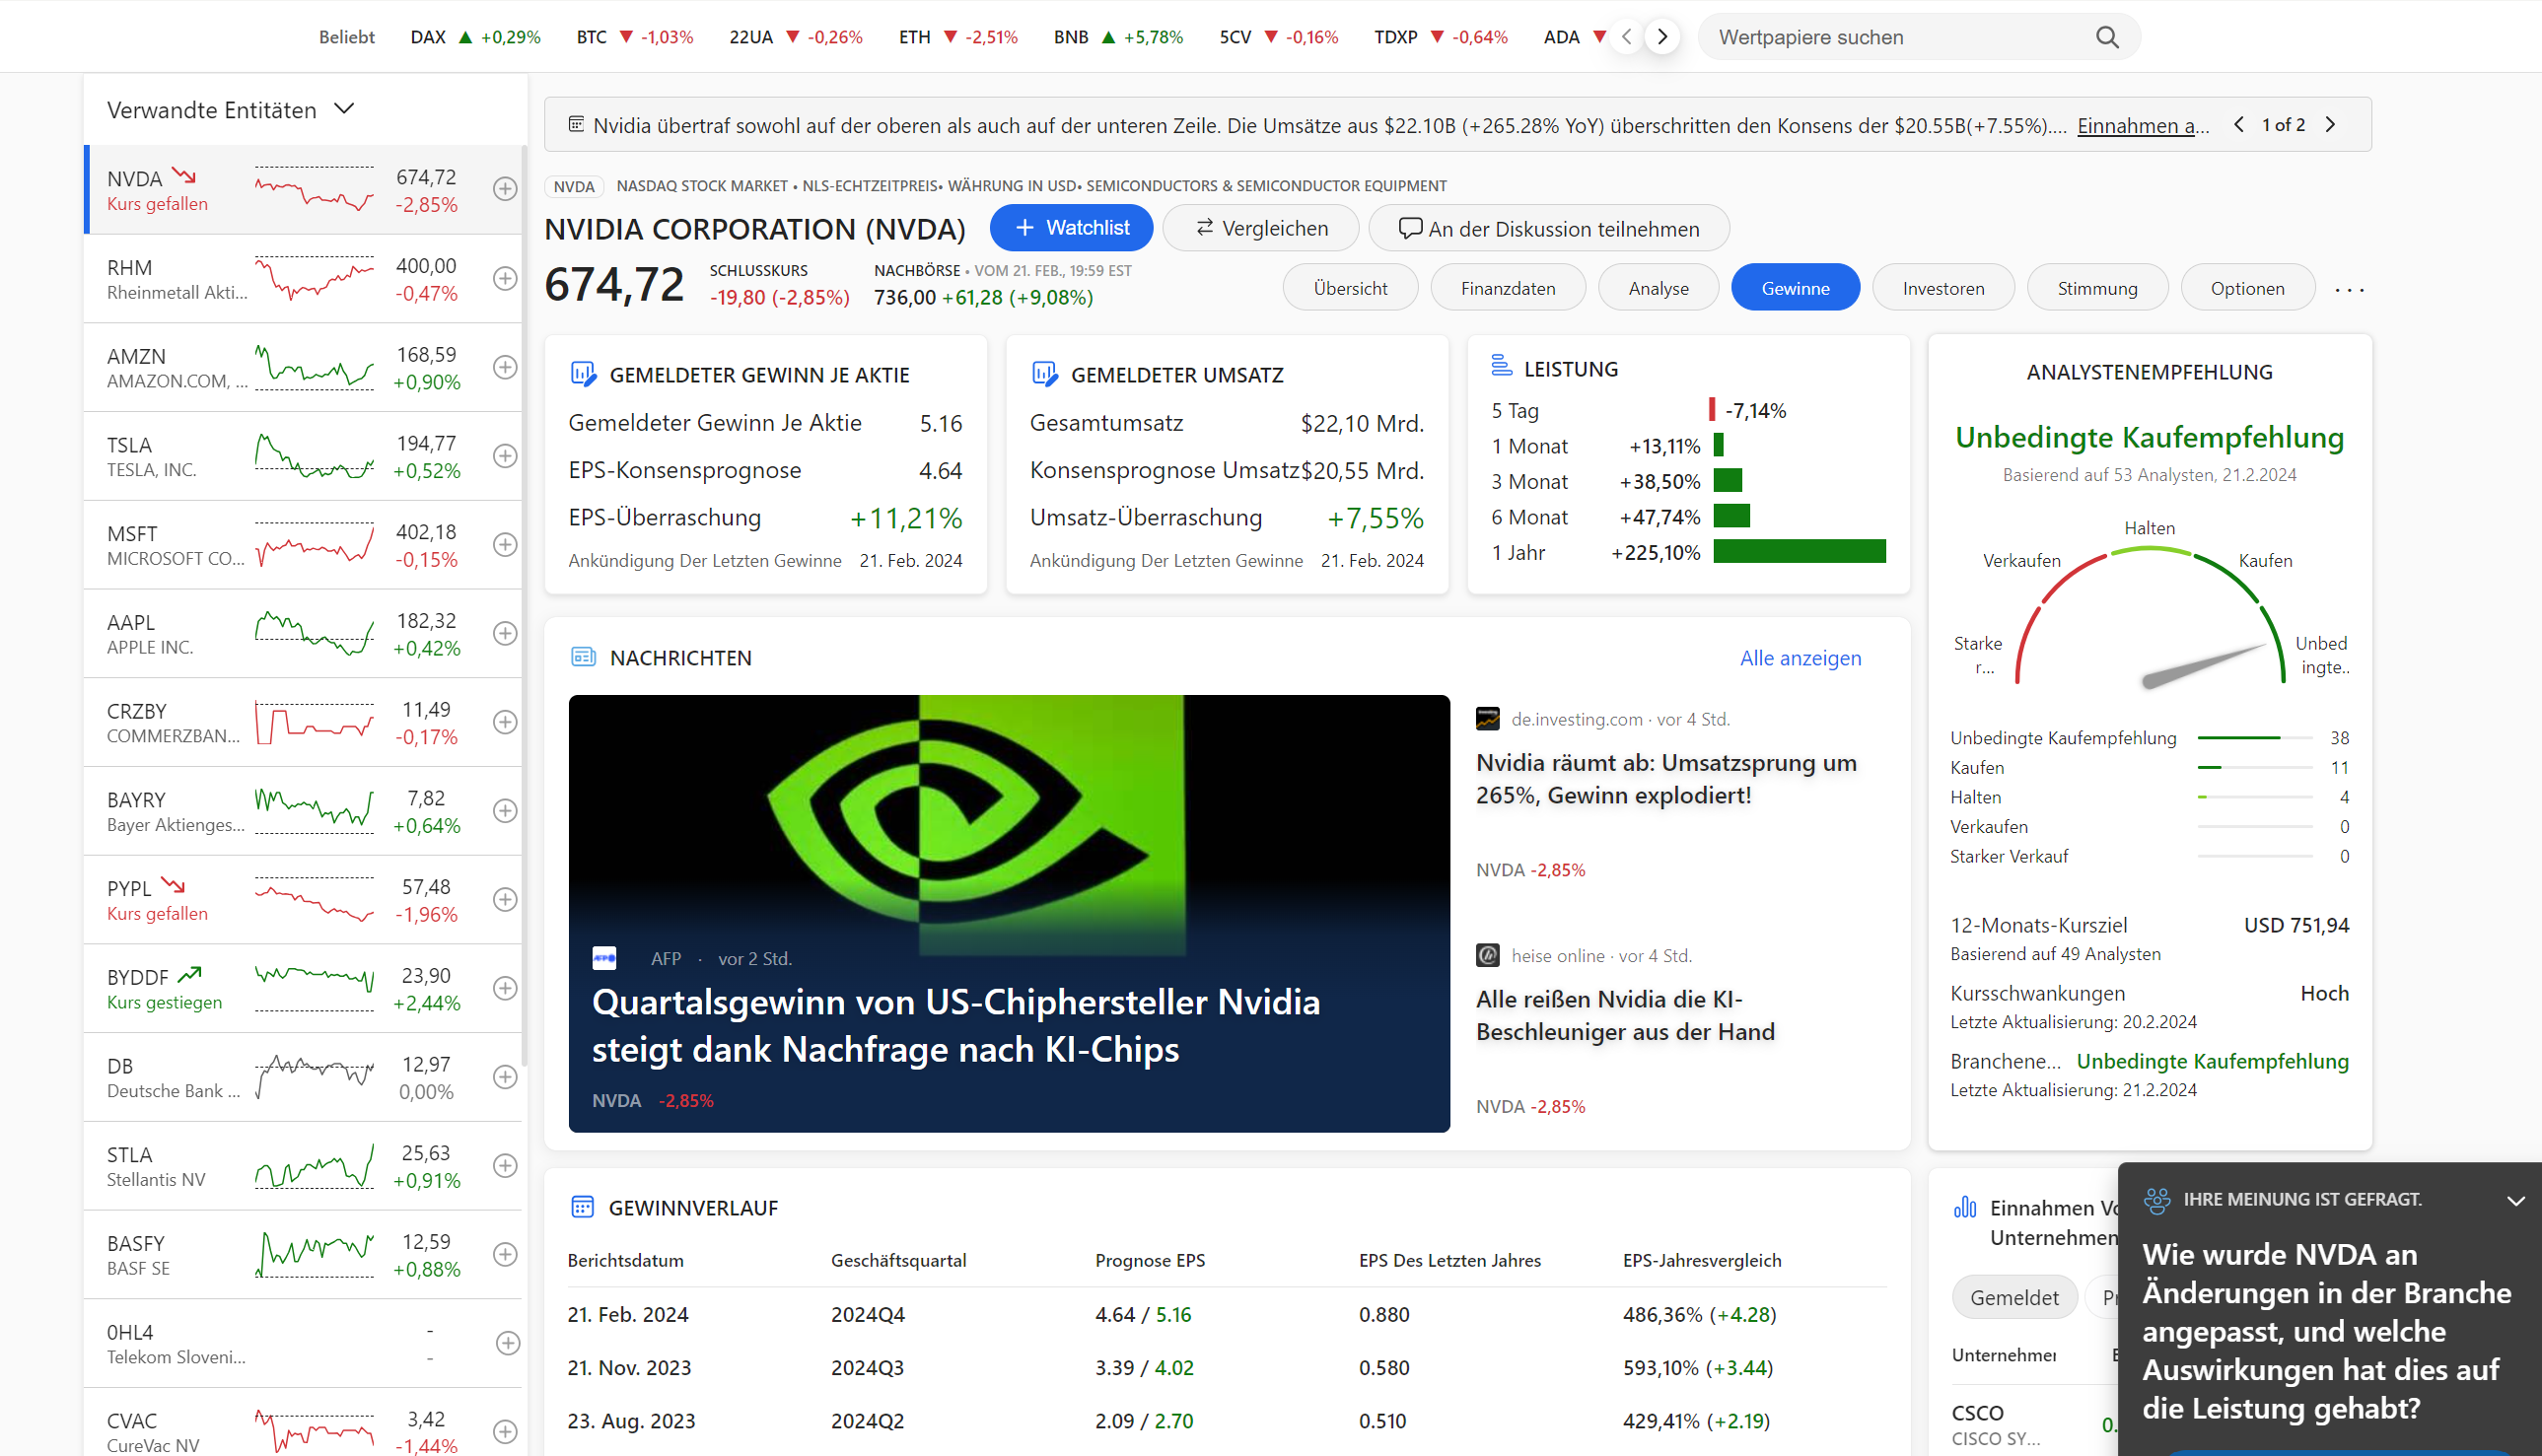Switch to Übersicht tab

pyautogui.click(x=1350, y=288)
